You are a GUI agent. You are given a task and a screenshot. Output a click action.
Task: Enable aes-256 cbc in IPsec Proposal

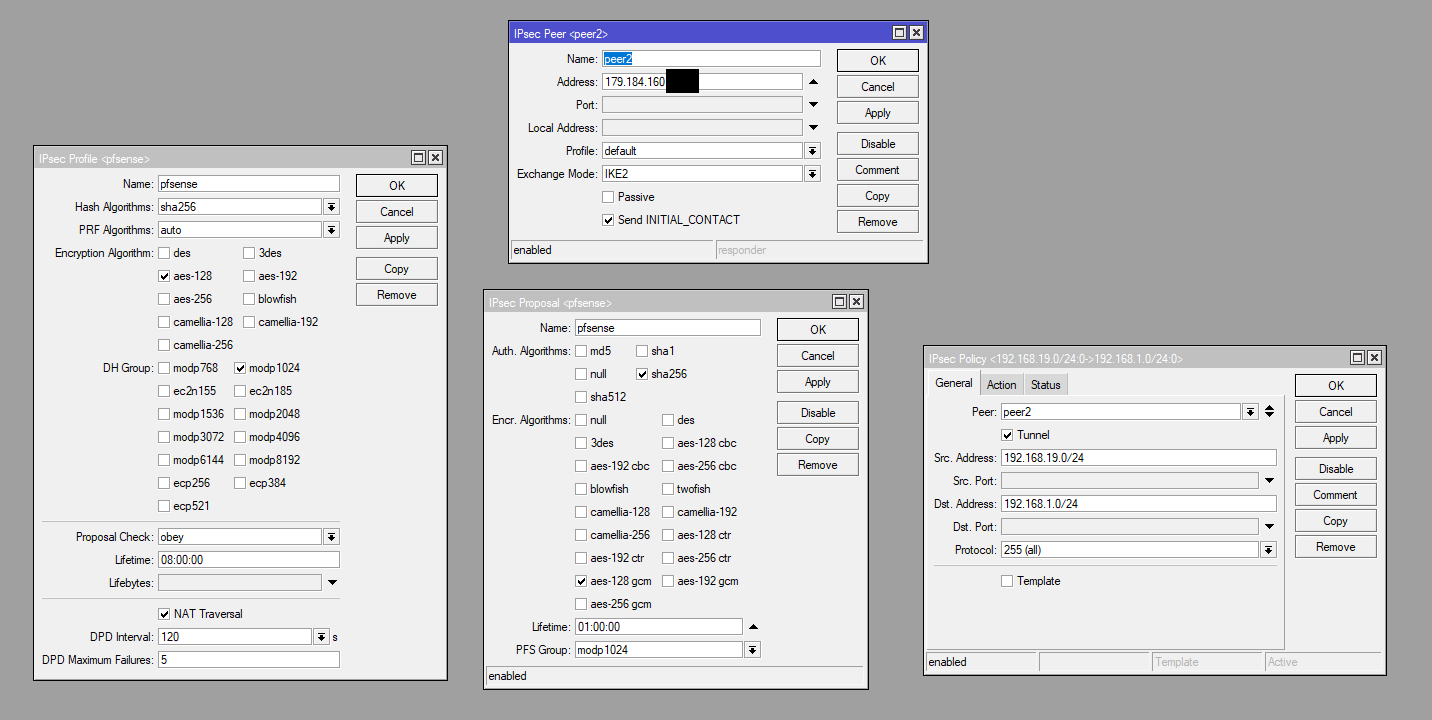coord(668,466)
